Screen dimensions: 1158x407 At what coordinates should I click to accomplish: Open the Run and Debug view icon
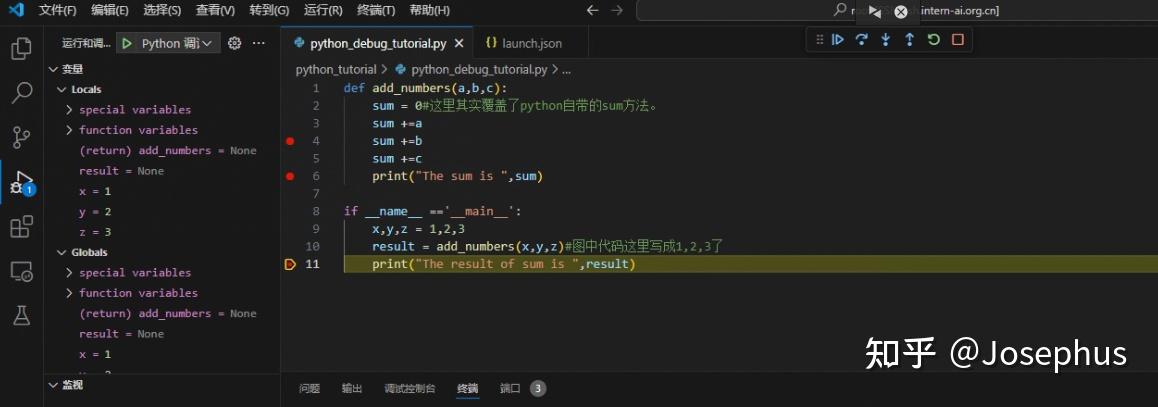tap(21, 182)
